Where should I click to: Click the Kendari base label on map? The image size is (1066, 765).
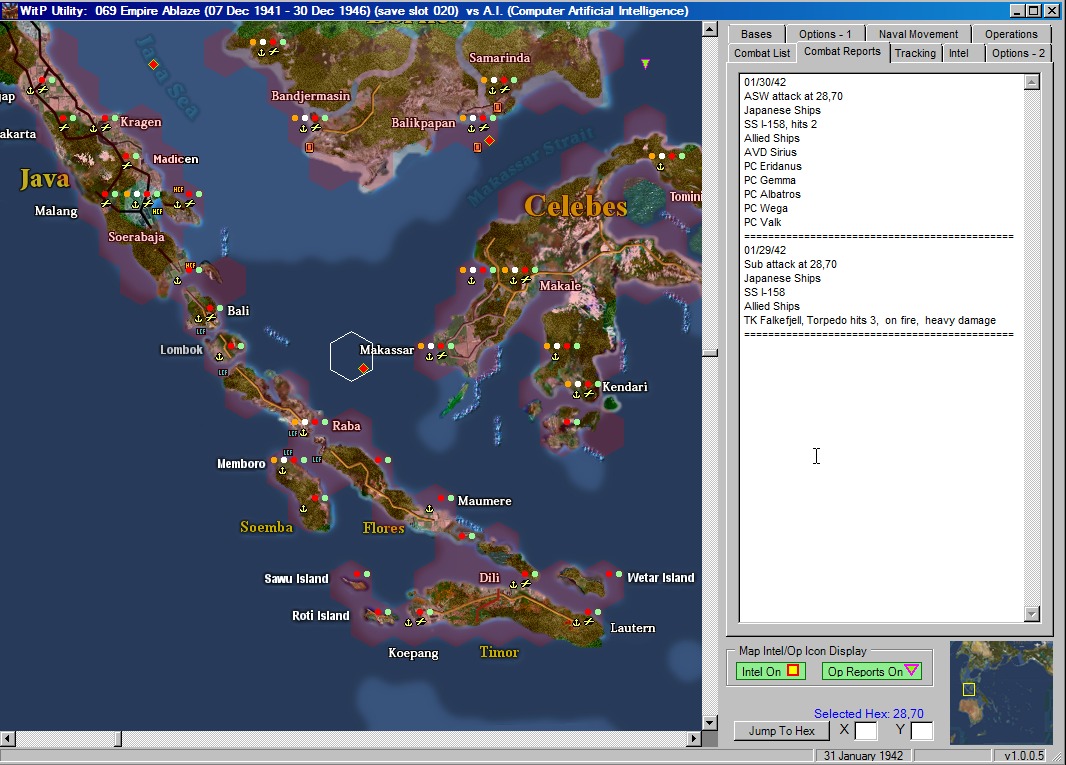[x=625, y=386]
